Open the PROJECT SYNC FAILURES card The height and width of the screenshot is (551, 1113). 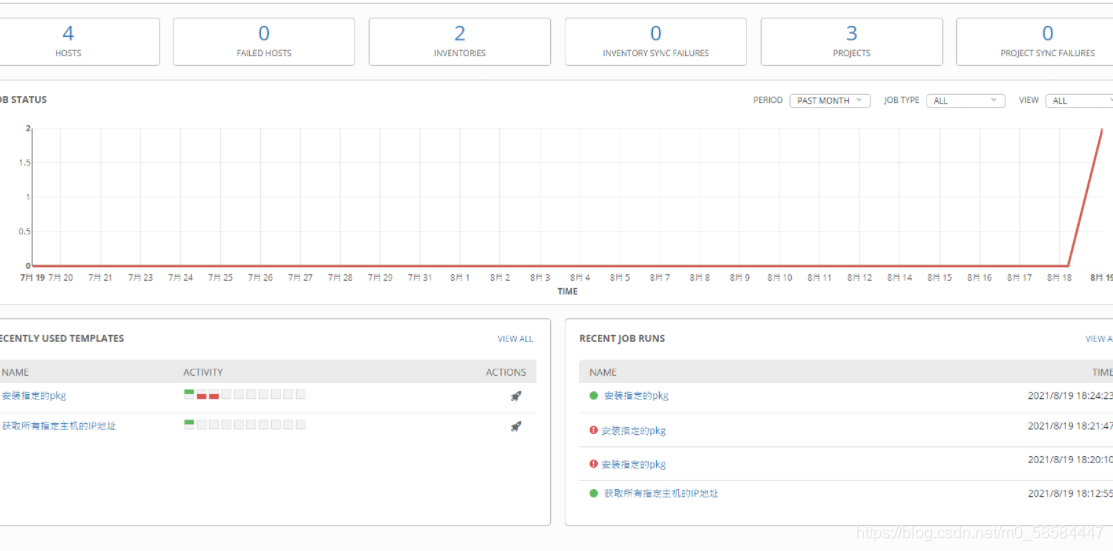click(x=1035, y=42)
